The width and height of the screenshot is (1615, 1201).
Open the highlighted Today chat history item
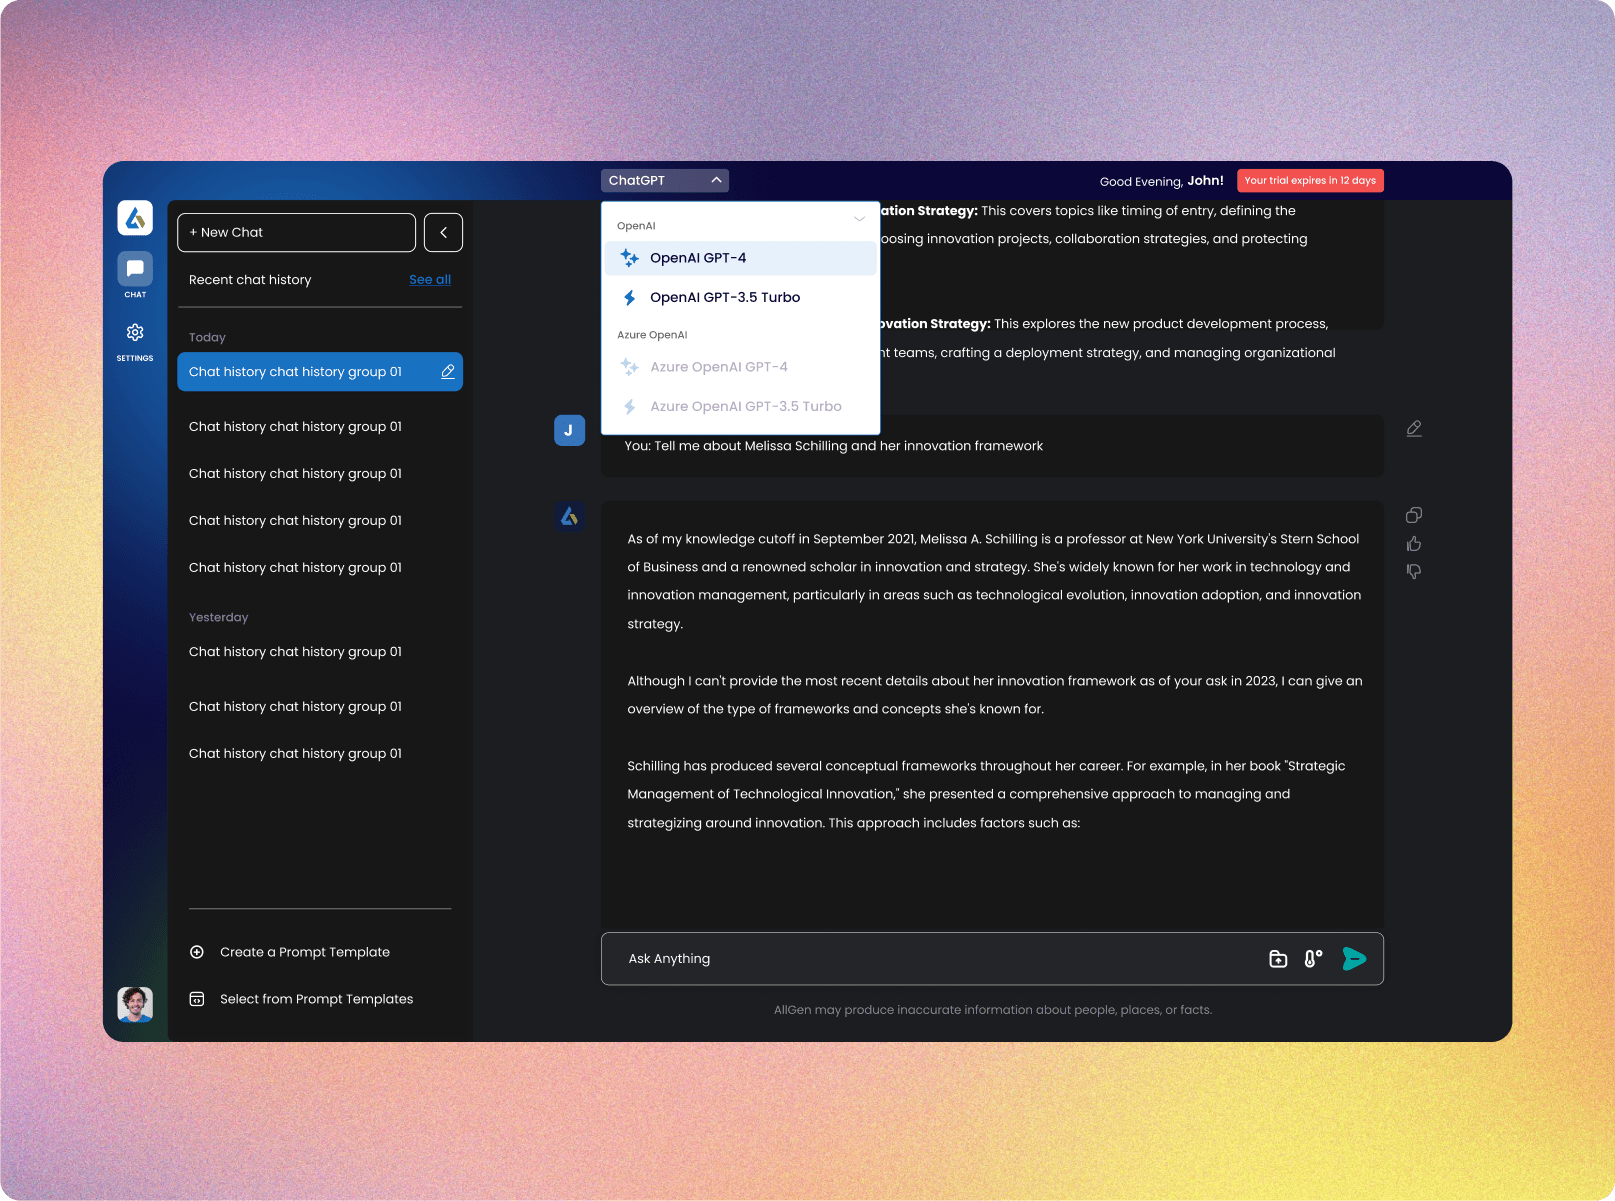320,372
